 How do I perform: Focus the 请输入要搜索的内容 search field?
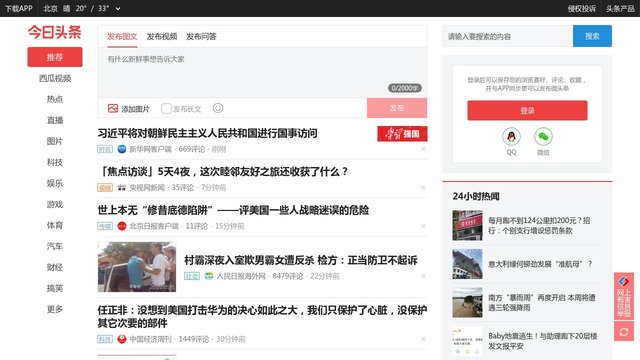[x=508, y=36]
